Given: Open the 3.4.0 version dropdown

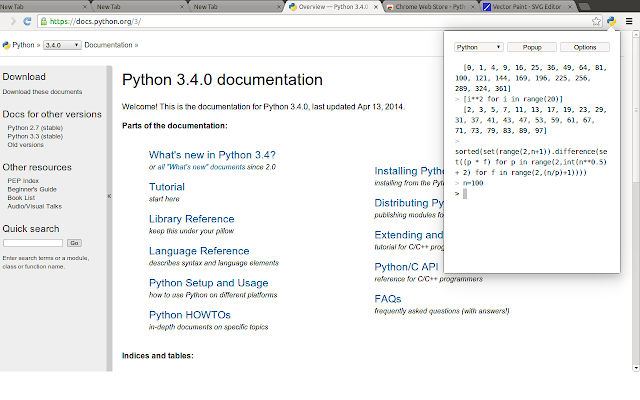Looking at the screenshot, I should tap(62, 45).
